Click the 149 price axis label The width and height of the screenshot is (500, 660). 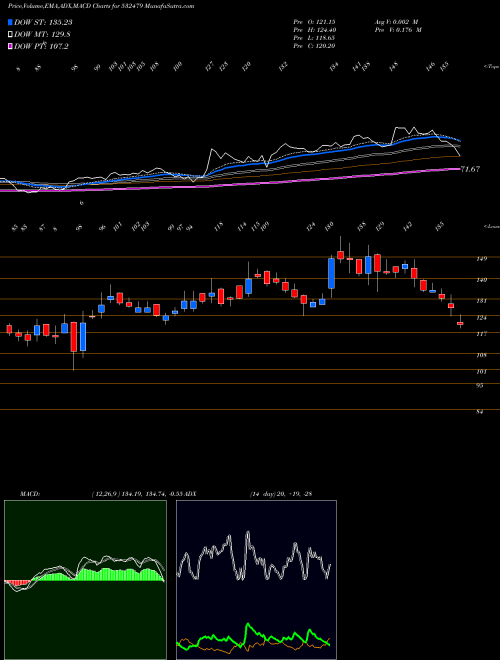pos(482,258)
